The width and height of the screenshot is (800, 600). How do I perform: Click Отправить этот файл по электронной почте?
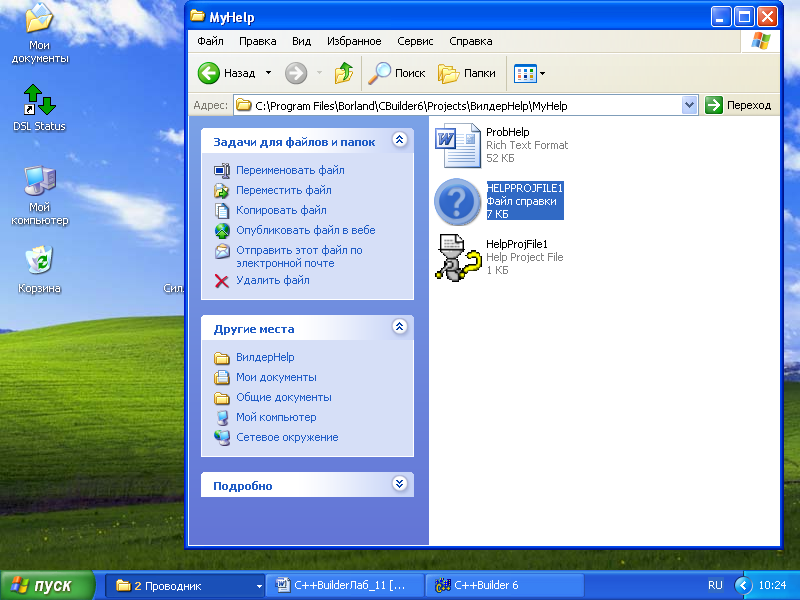[x=299, y=257]
